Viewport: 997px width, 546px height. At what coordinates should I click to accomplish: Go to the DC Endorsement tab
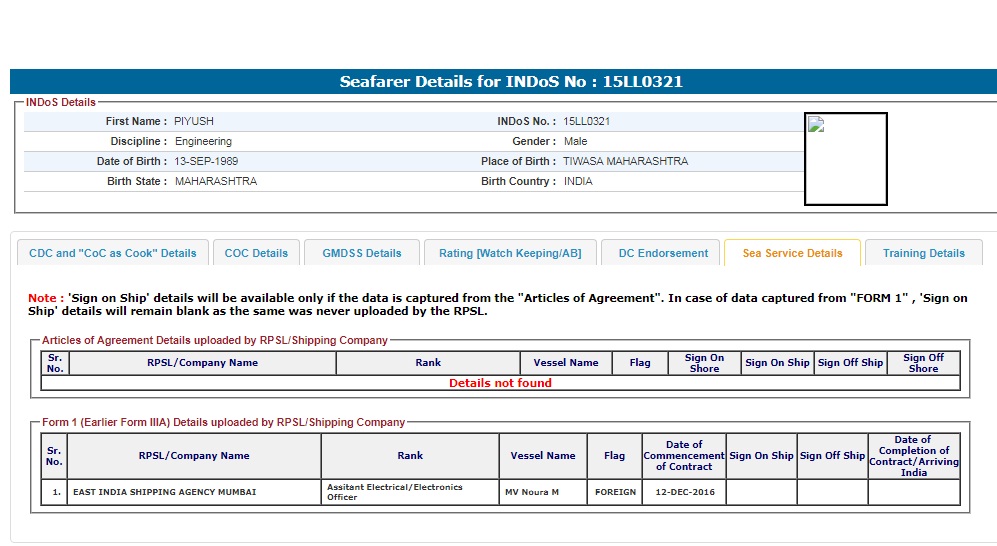point(663,253)
